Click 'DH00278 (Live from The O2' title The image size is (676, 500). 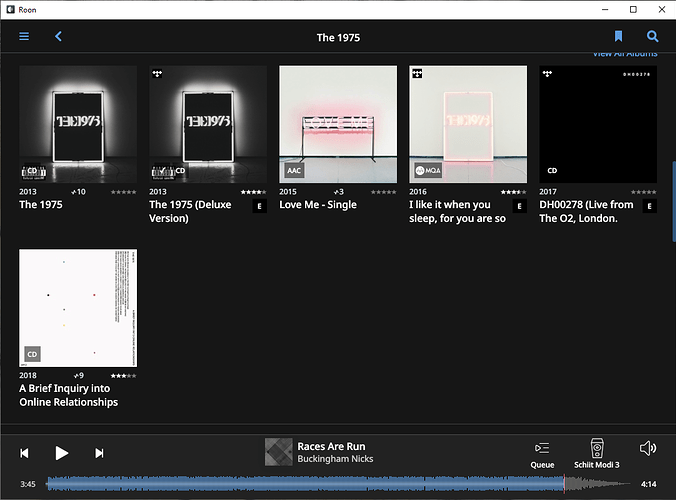pyautogui.click(x=586, y=211)
